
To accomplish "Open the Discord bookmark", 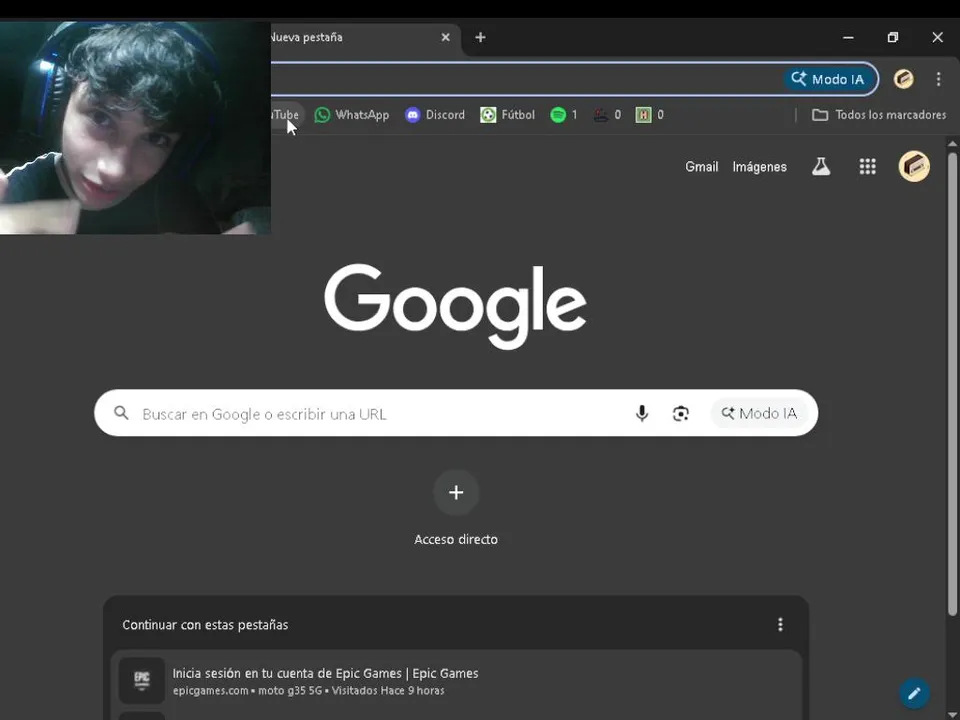I will [435, 114].
